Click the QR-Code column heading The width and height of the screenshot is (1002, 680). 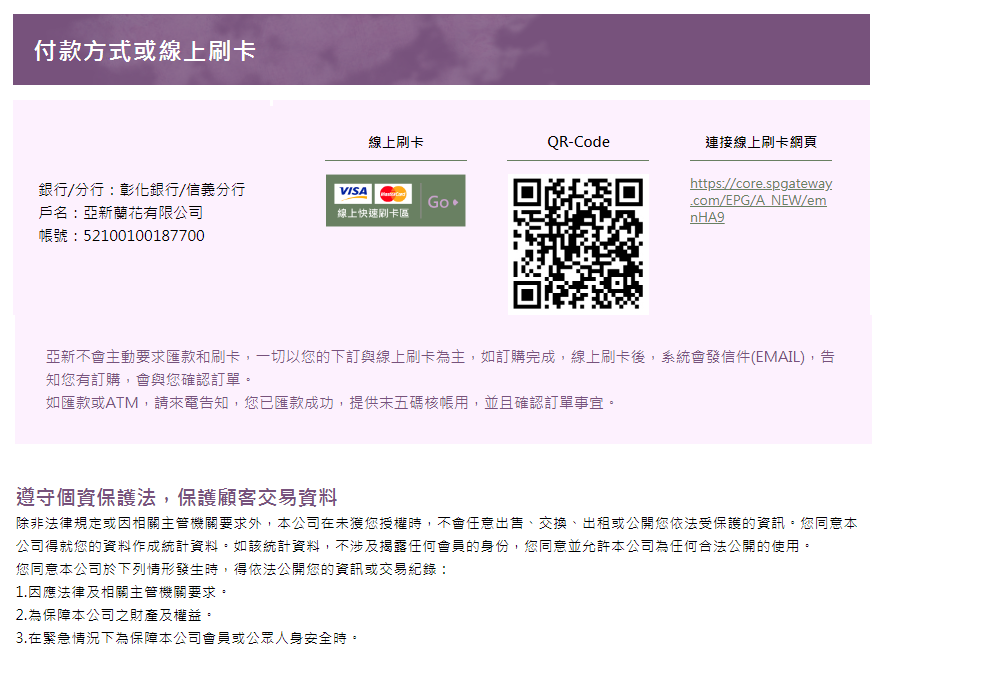pyautogui.click(x=578, y=142)
